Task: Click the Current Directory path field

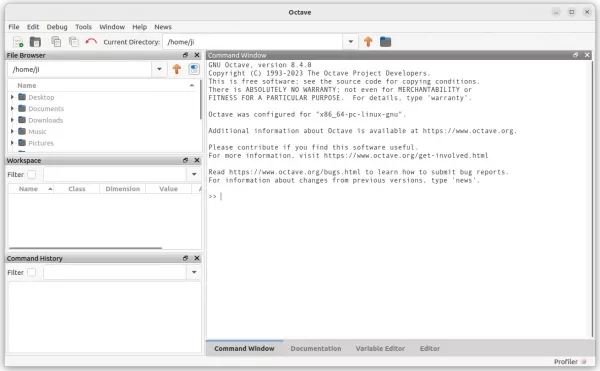Action: pyautogui.click(x=253, y=42)
